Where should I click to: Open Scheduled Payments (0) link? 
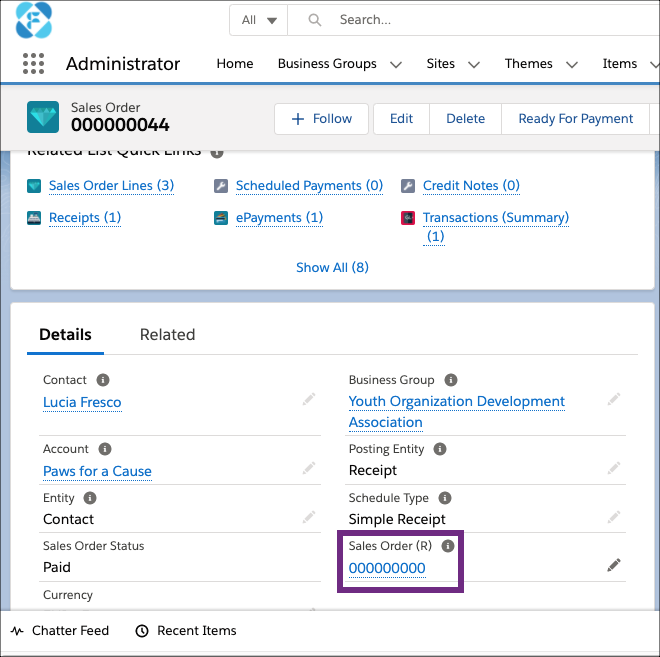click(x=309, y=186)
